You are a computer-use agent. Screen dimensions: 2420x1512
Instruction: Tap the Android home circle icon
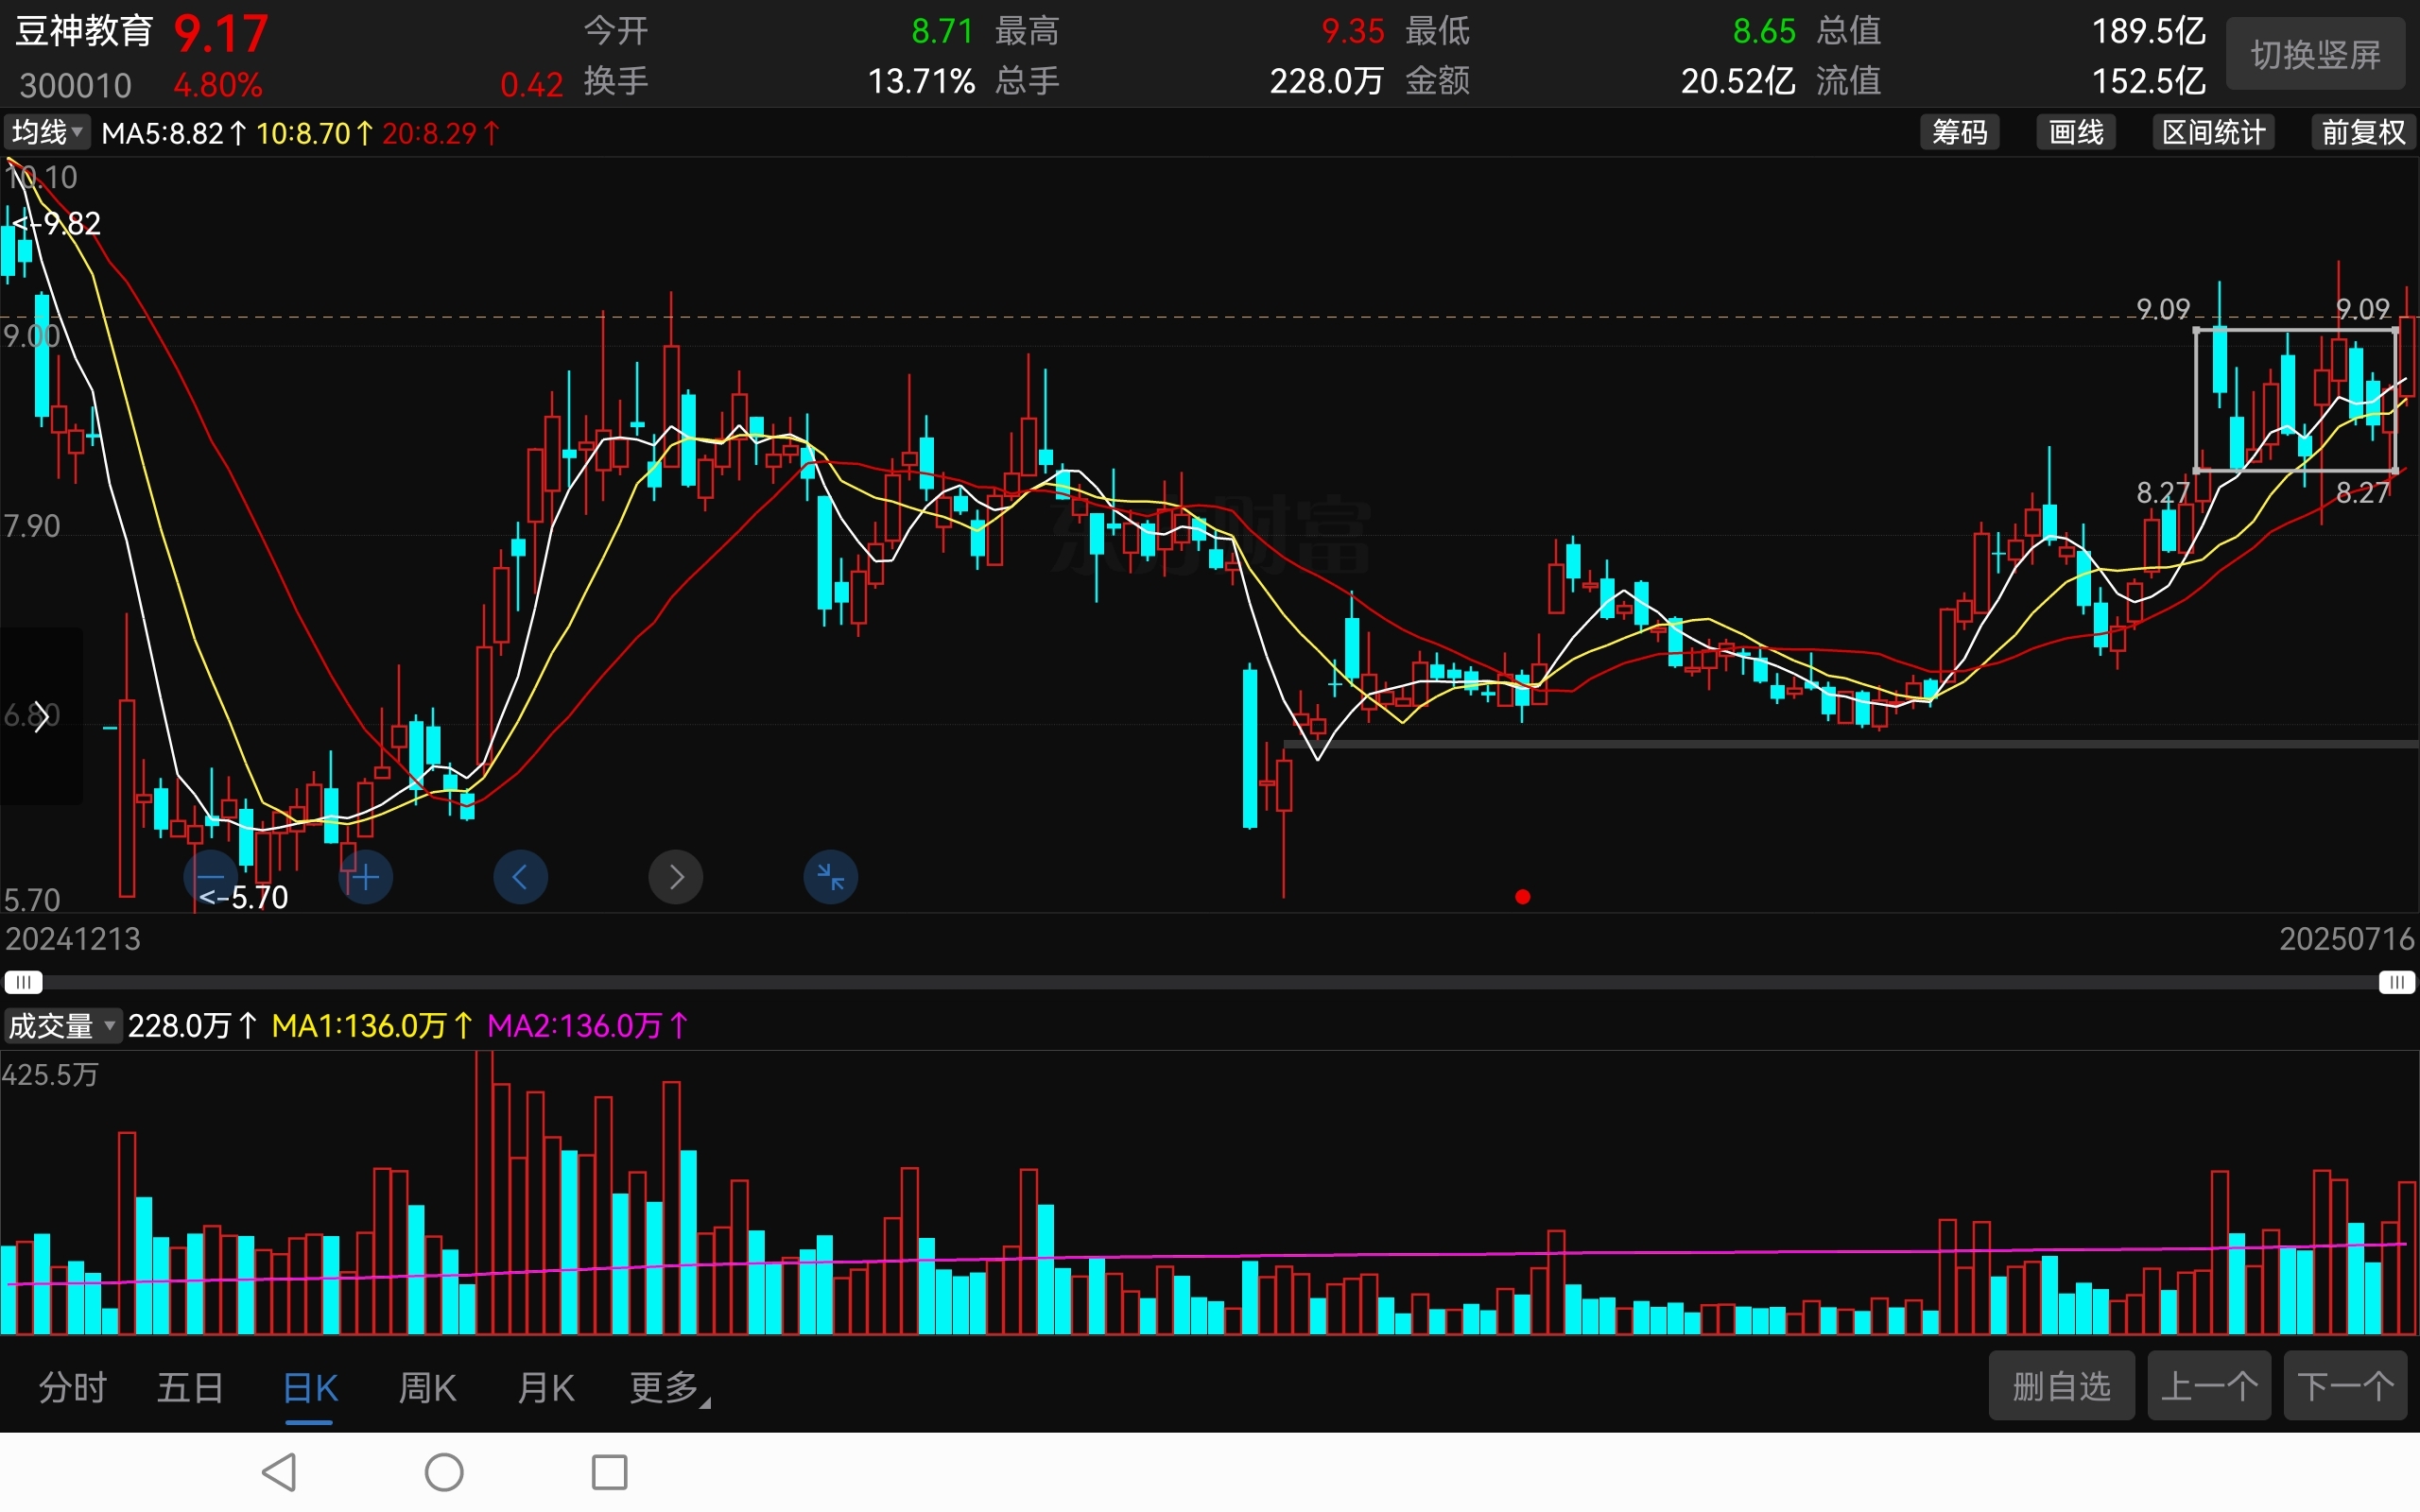[444, 1472]
